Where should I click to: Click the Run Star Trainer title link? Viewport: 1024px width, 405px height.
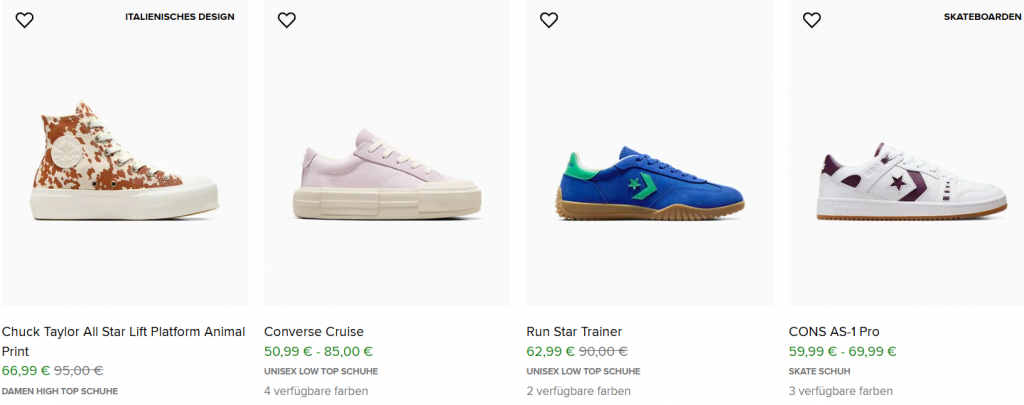coord(574,332)
